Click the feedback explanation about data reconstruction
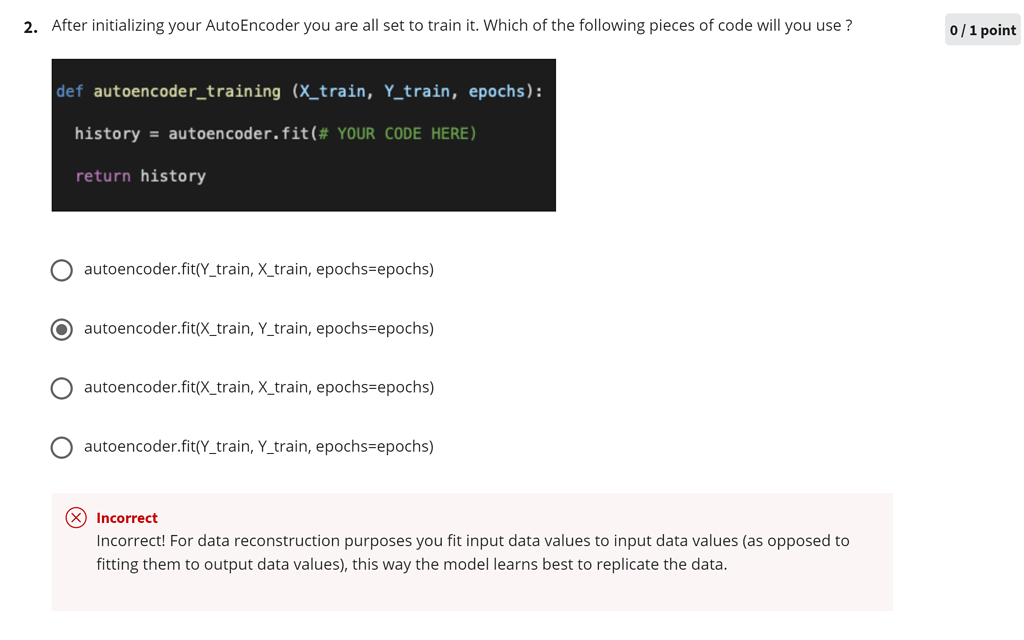1024x640 pixels. point(472,552)
